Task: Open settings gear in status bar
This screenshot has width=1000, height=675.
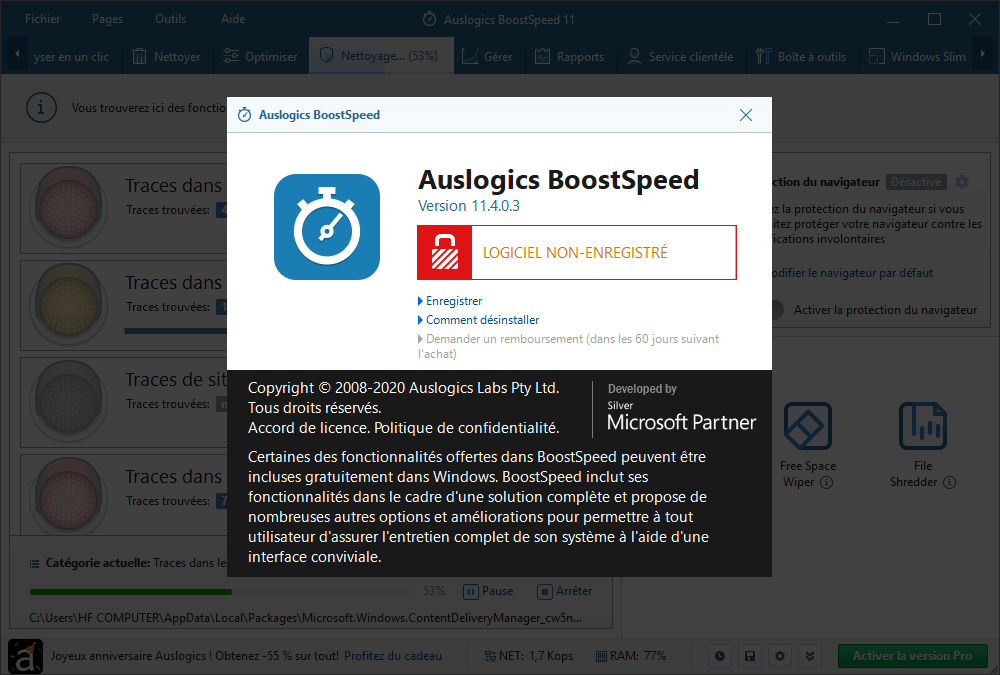Action: click(x=779, y=656)
